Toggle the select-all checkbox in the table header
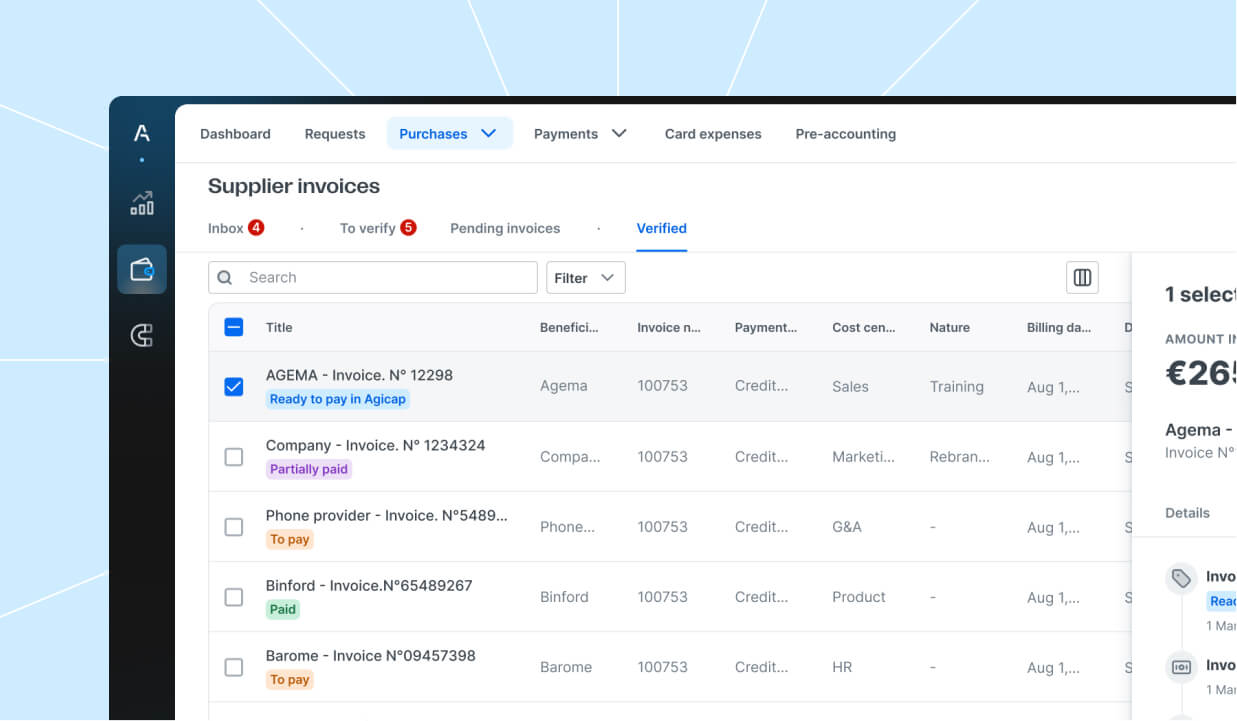Screen dimensions: 1237x721 tap(233, 327)
